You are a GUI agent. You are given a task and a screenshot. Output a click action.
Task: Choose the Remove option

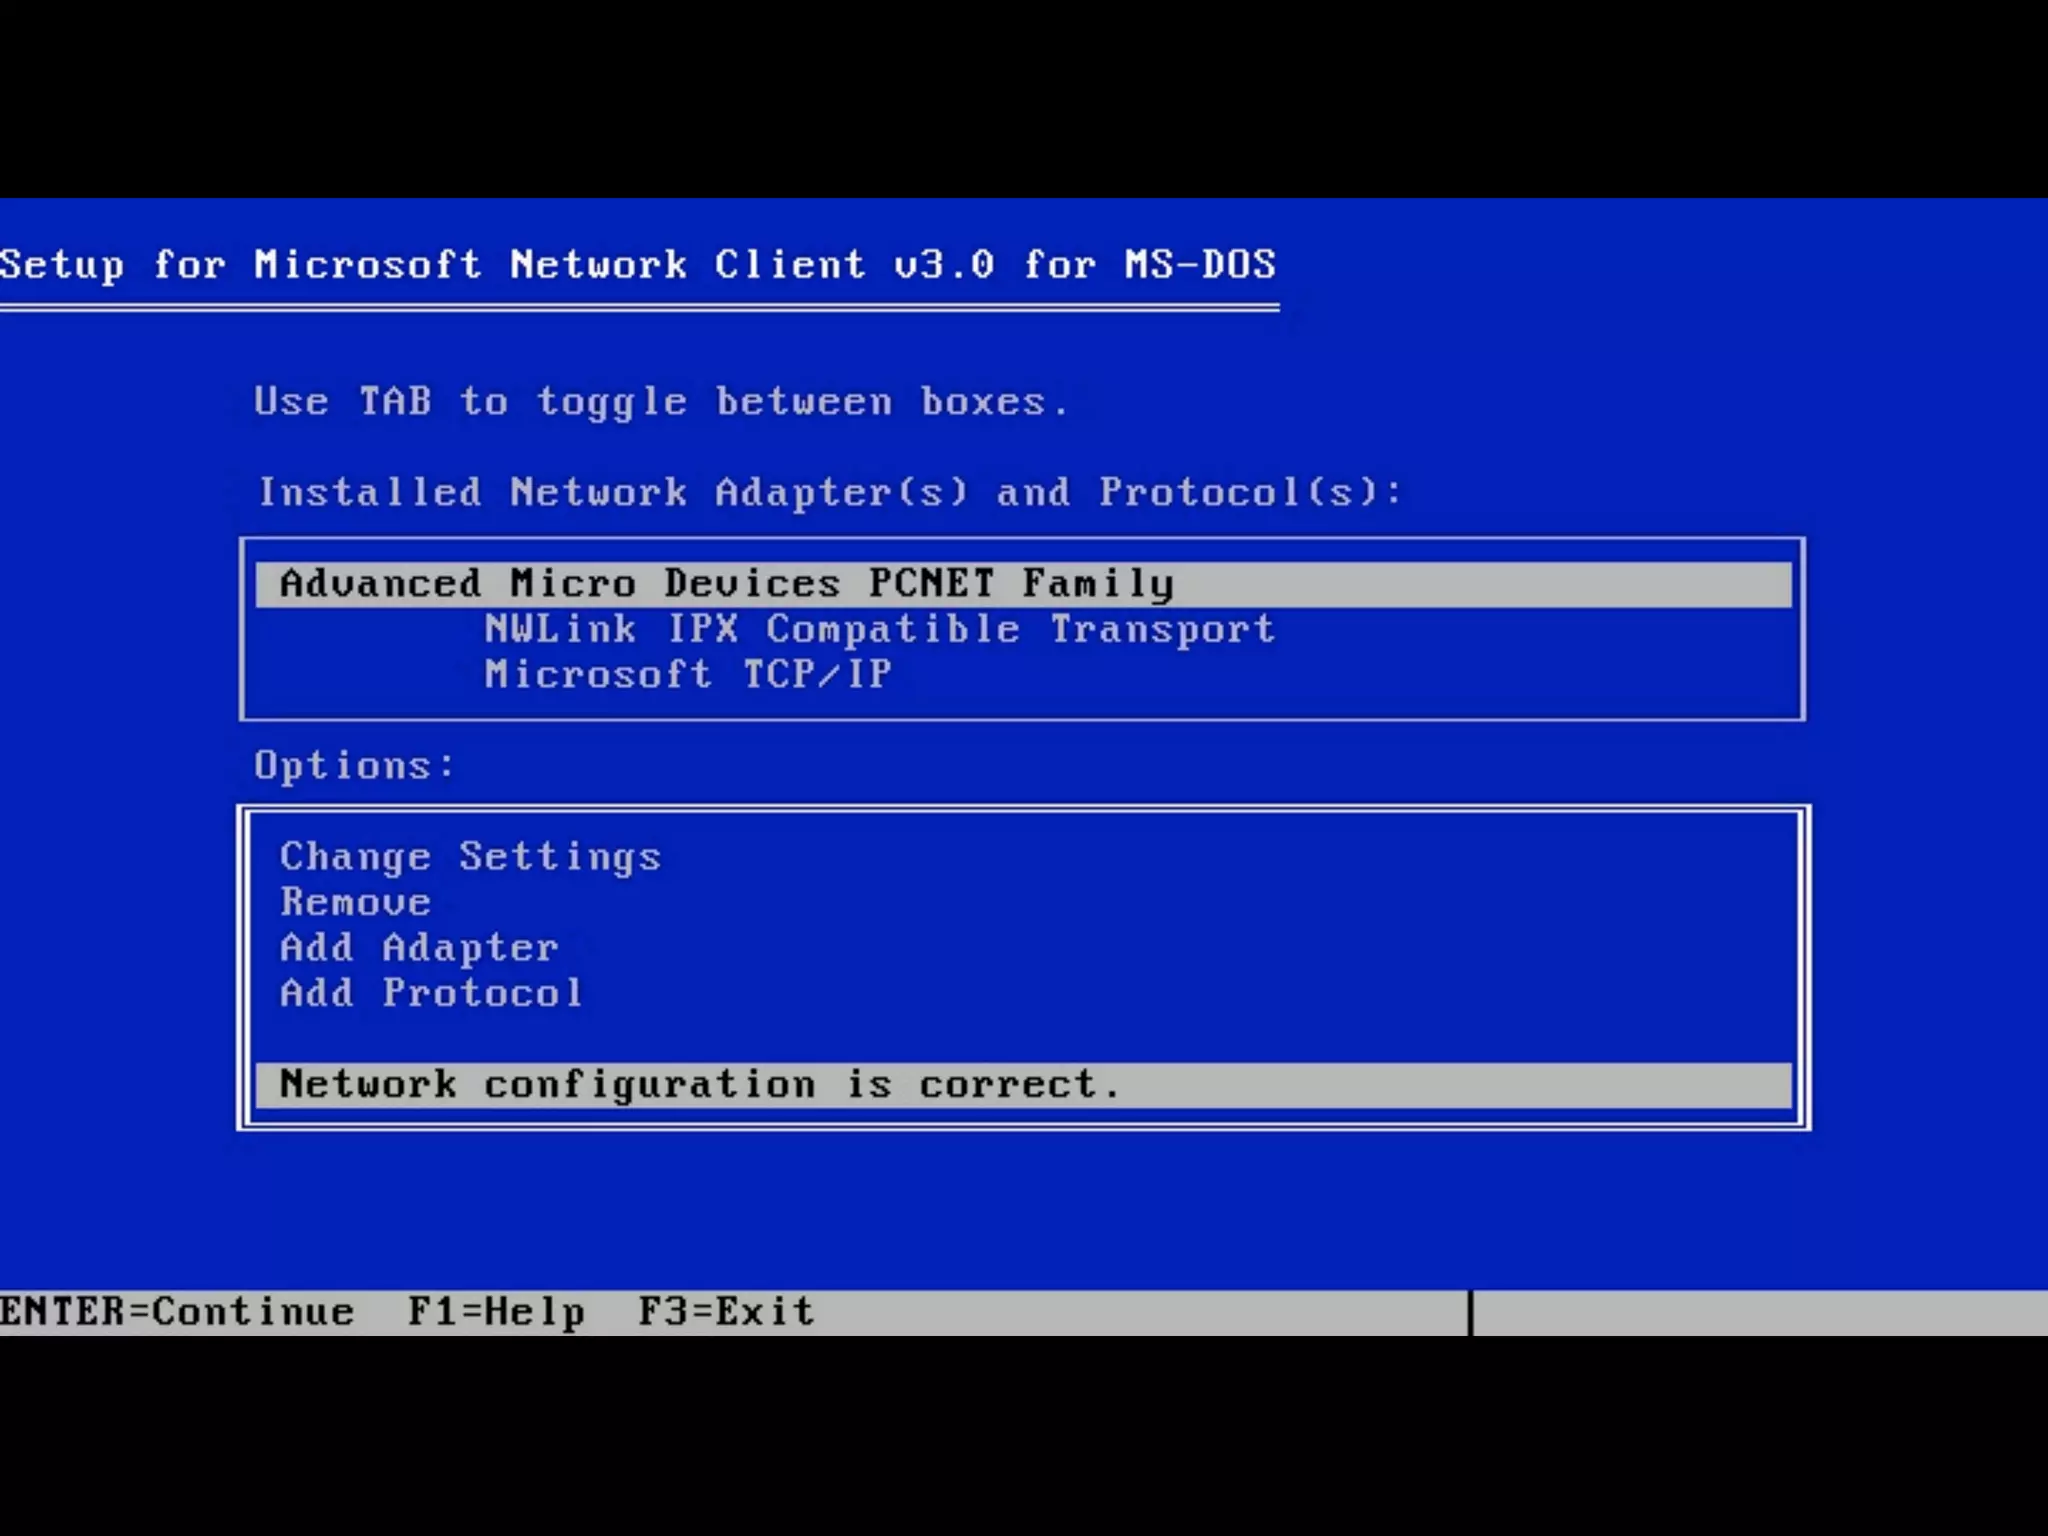pos(355,903)
